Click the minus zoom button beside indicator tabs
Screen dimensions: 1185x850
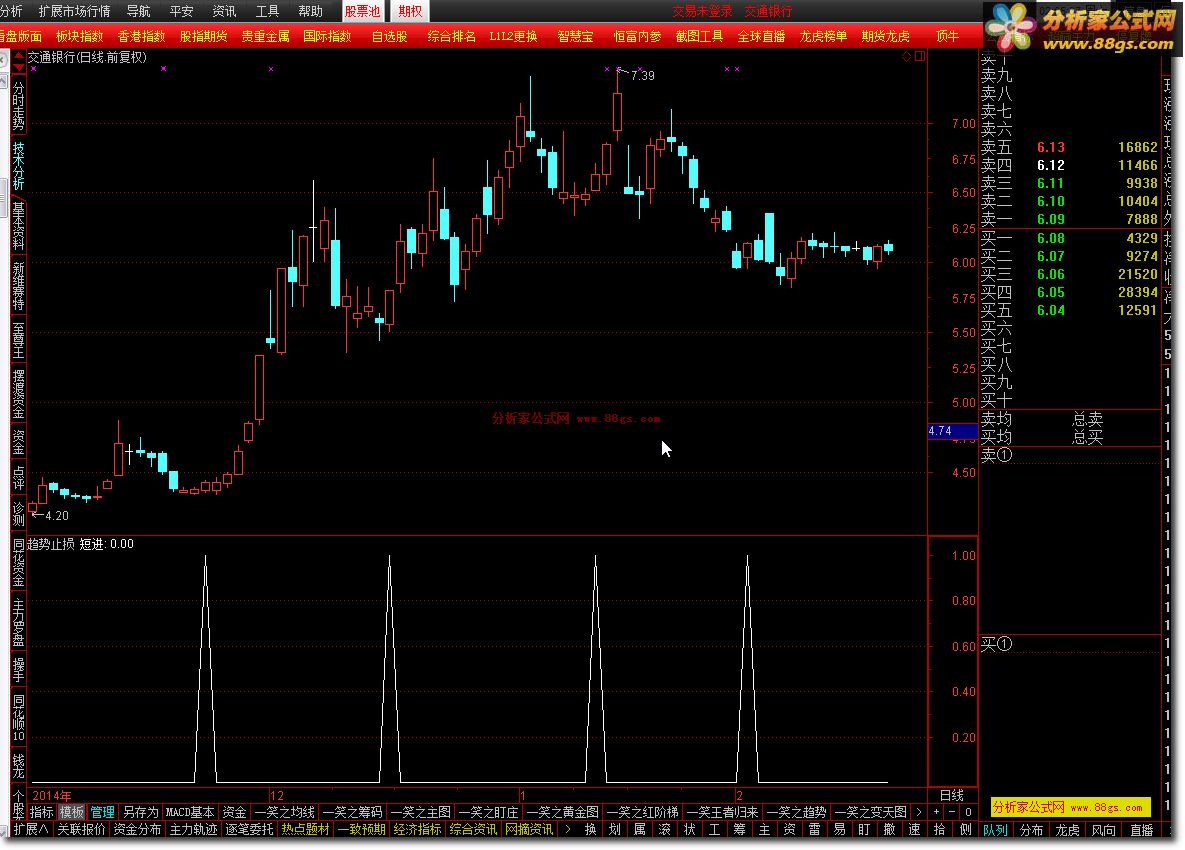click(x=952, y=811)
